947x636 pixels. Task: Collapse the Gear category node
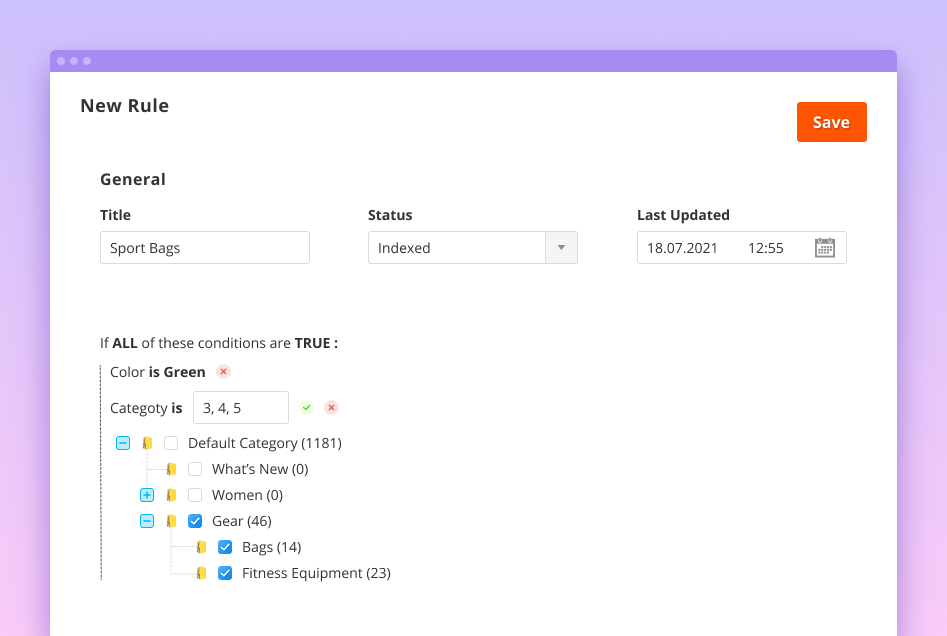(x=147, y=521)
